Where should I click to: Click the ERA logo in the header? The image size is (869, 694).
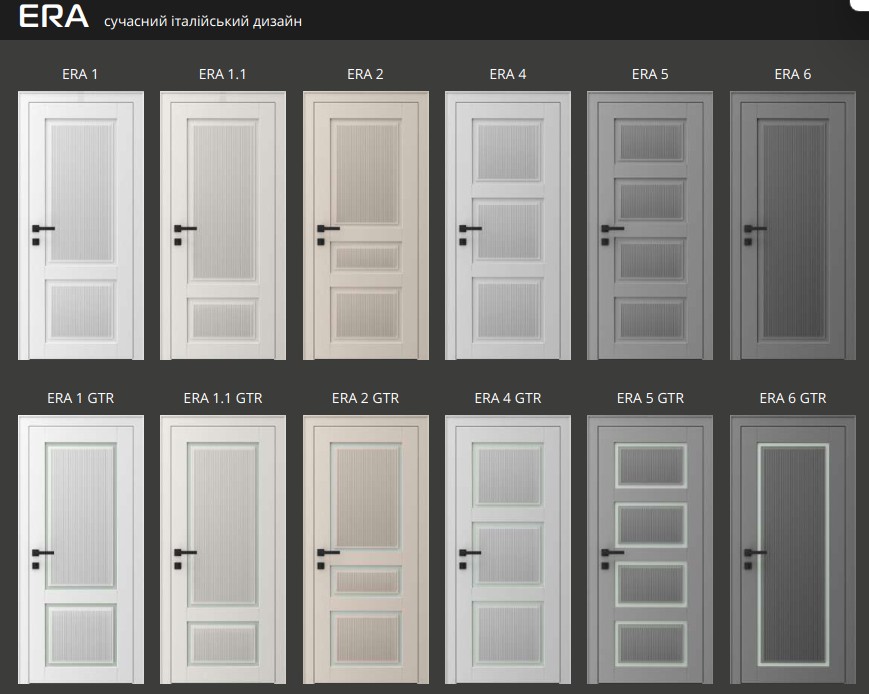click(x=54, y=17)
